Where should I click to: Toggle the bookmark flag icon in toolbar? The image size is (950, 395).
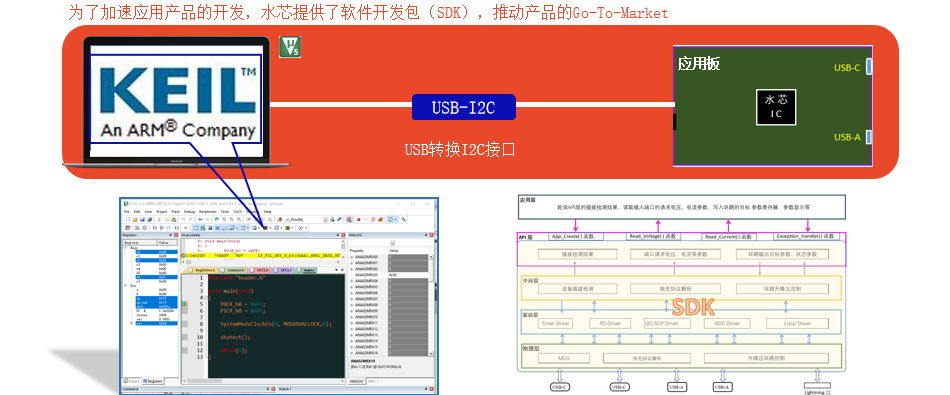click(217, 219)
